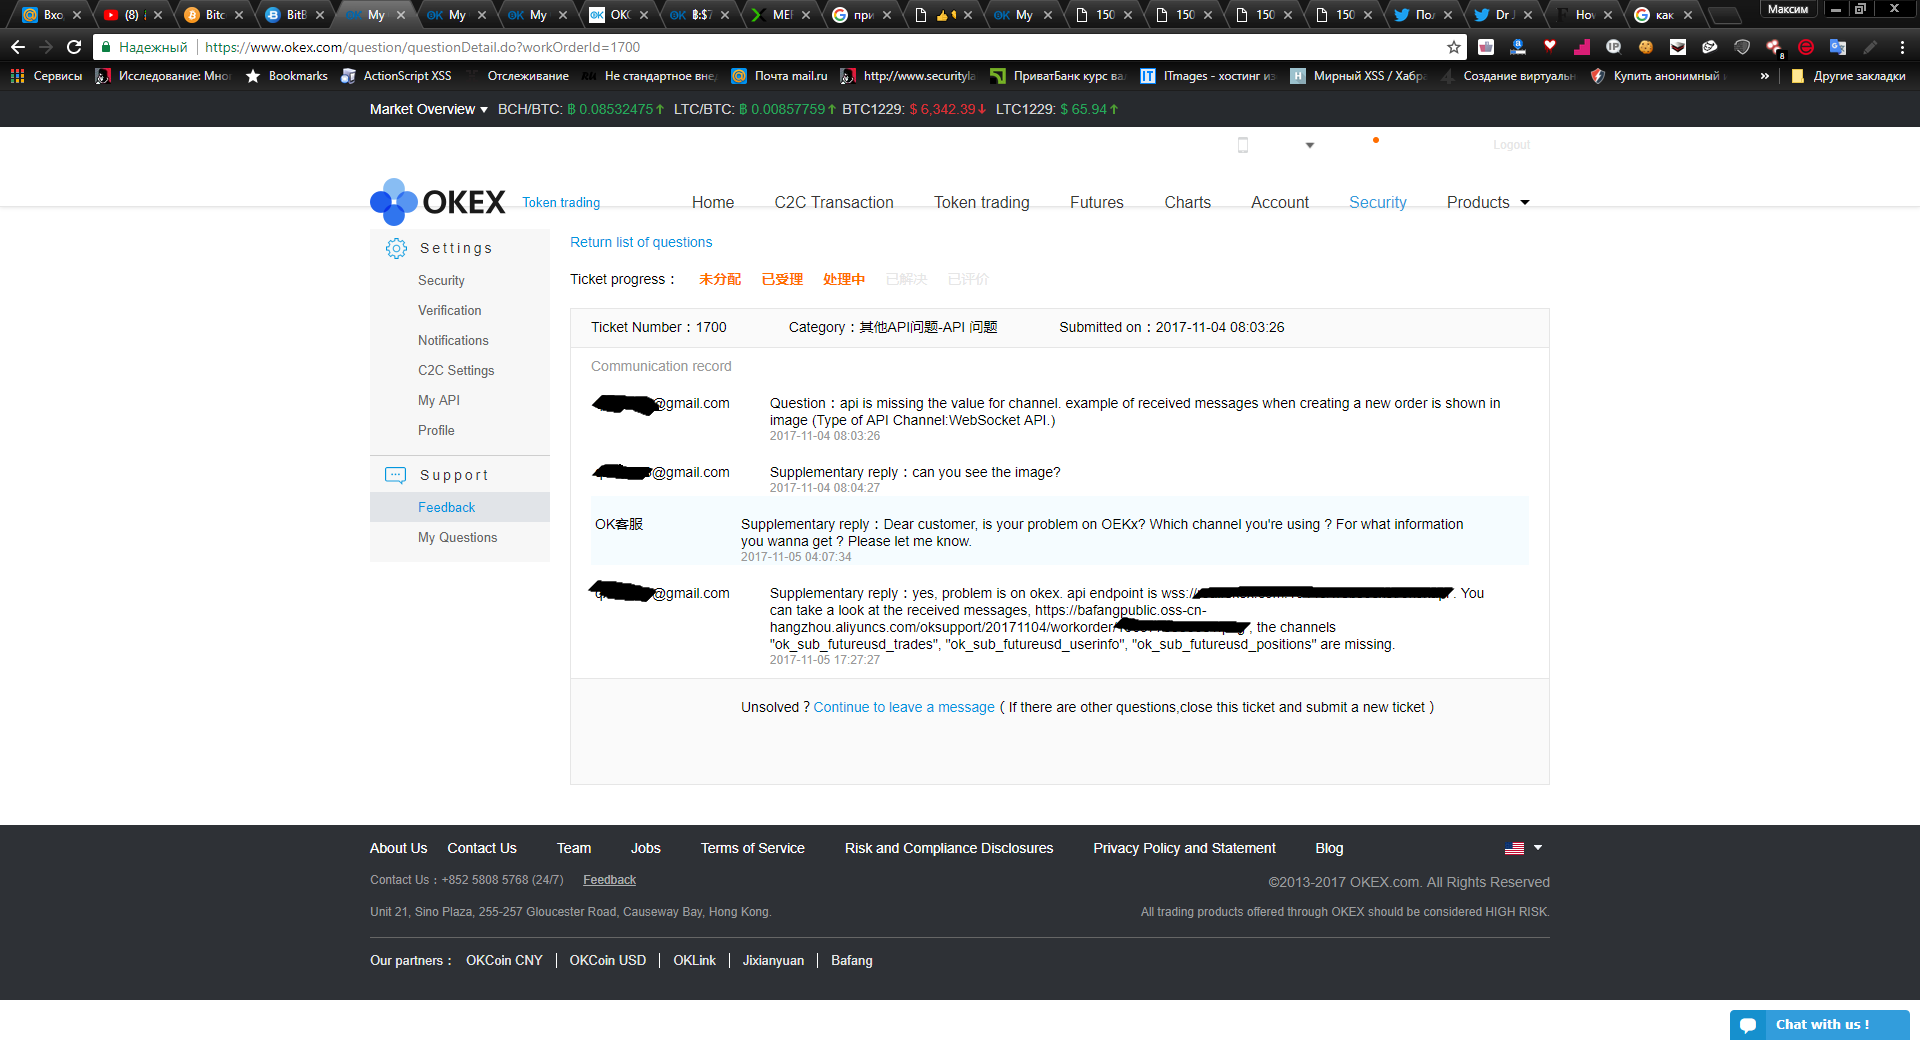Viewport: 1920px width, 1040px height.
Task: Open My Questions in the sidebar
Action: [x=457, y=537]
